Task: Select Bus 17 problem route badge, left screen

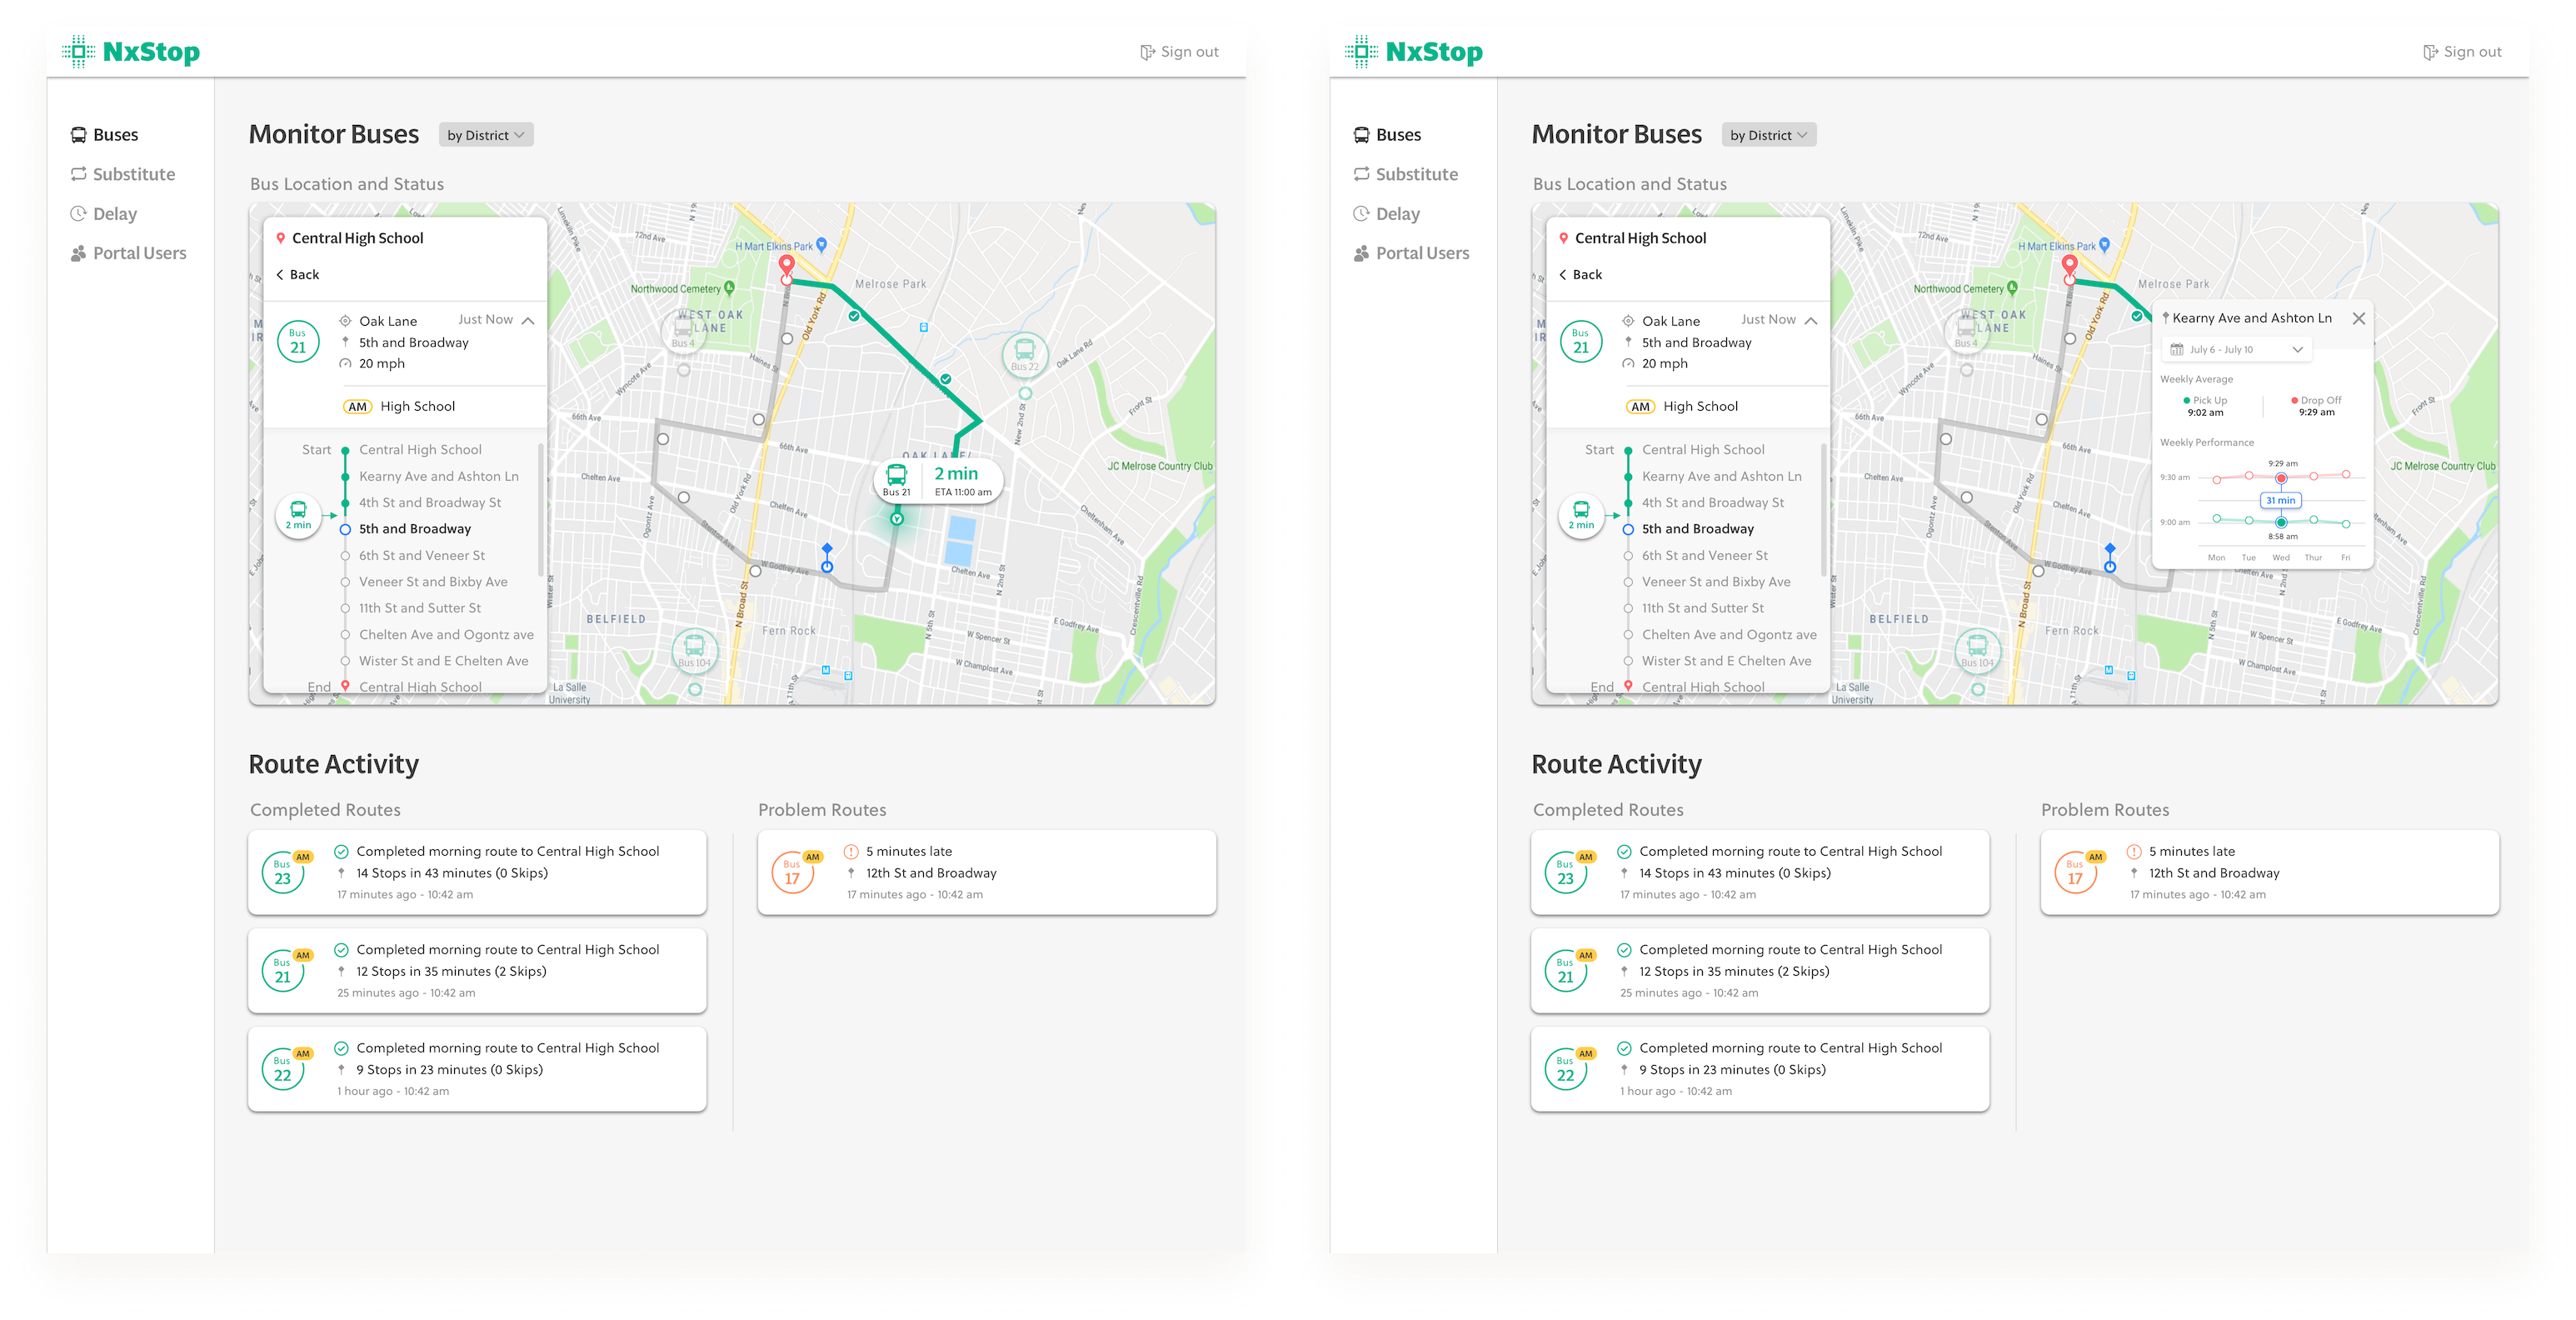Action: point(793,873)
